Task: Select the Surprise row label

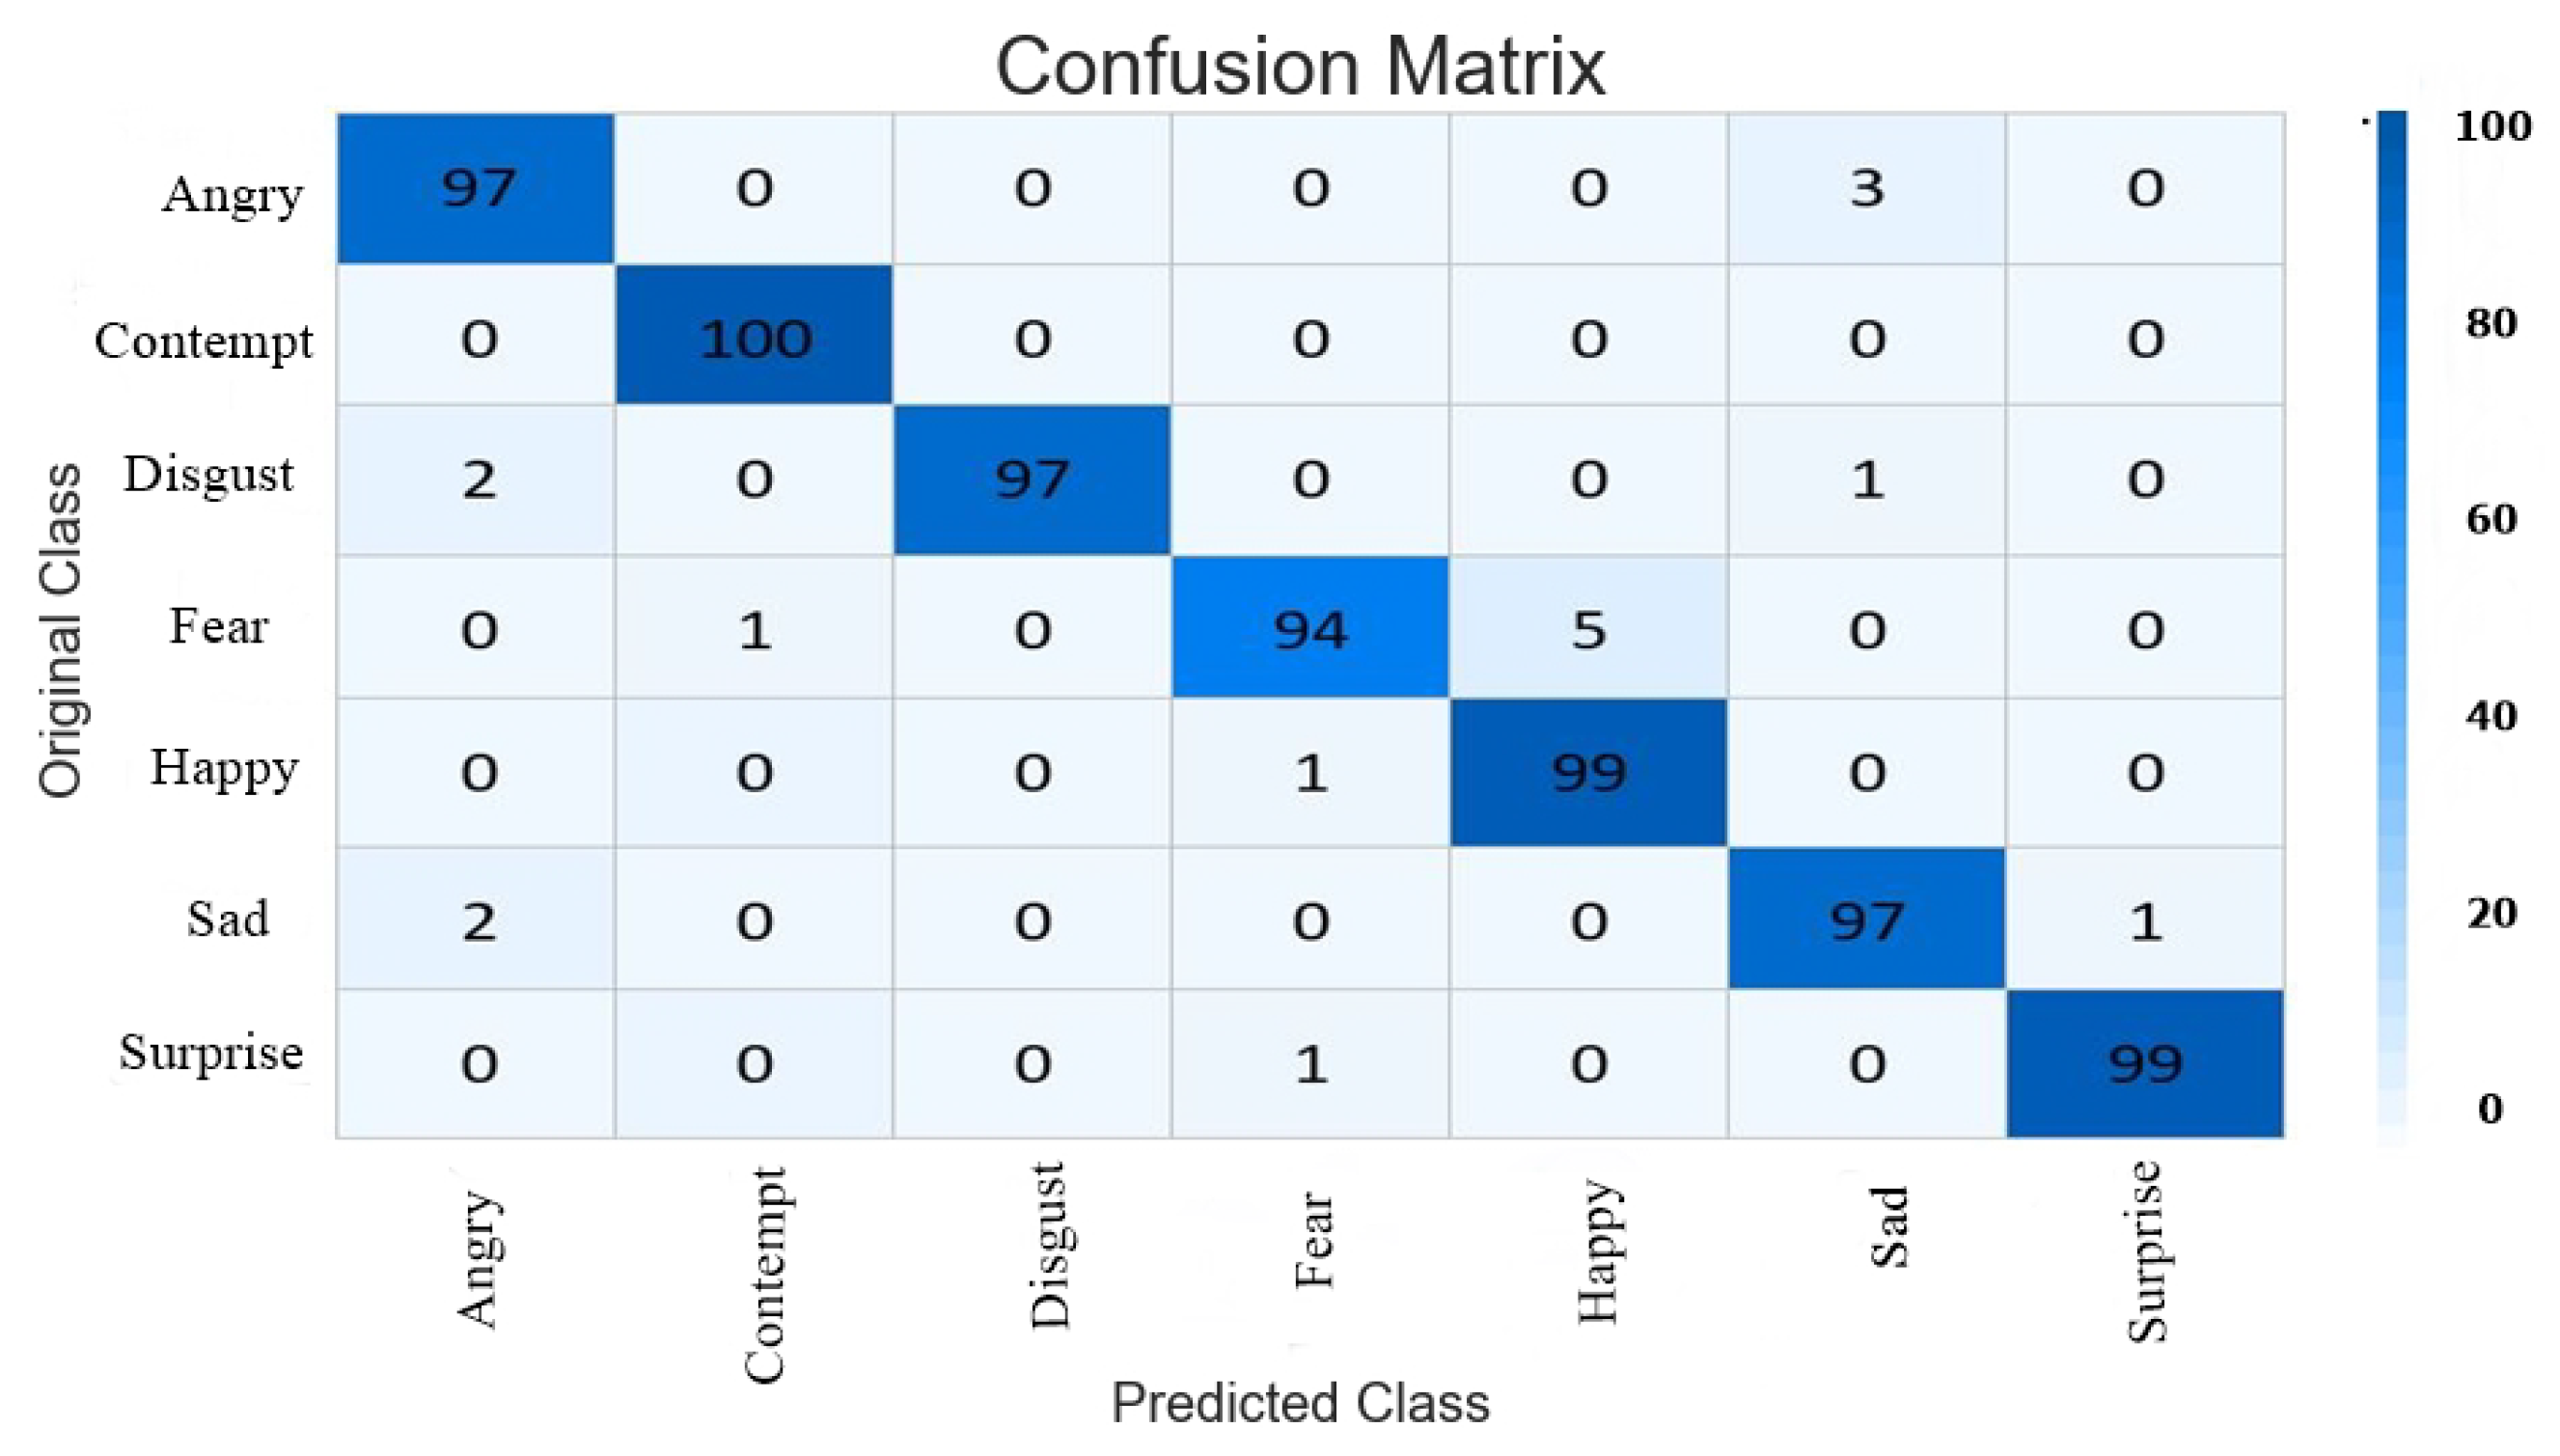Action: 211,1052
